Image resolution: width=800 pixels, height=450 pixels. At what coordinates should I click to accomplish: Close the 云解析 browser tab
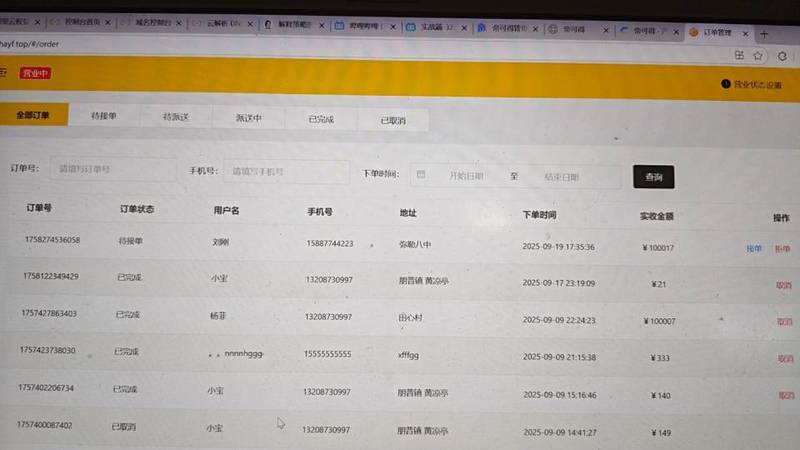pos(250,24)
